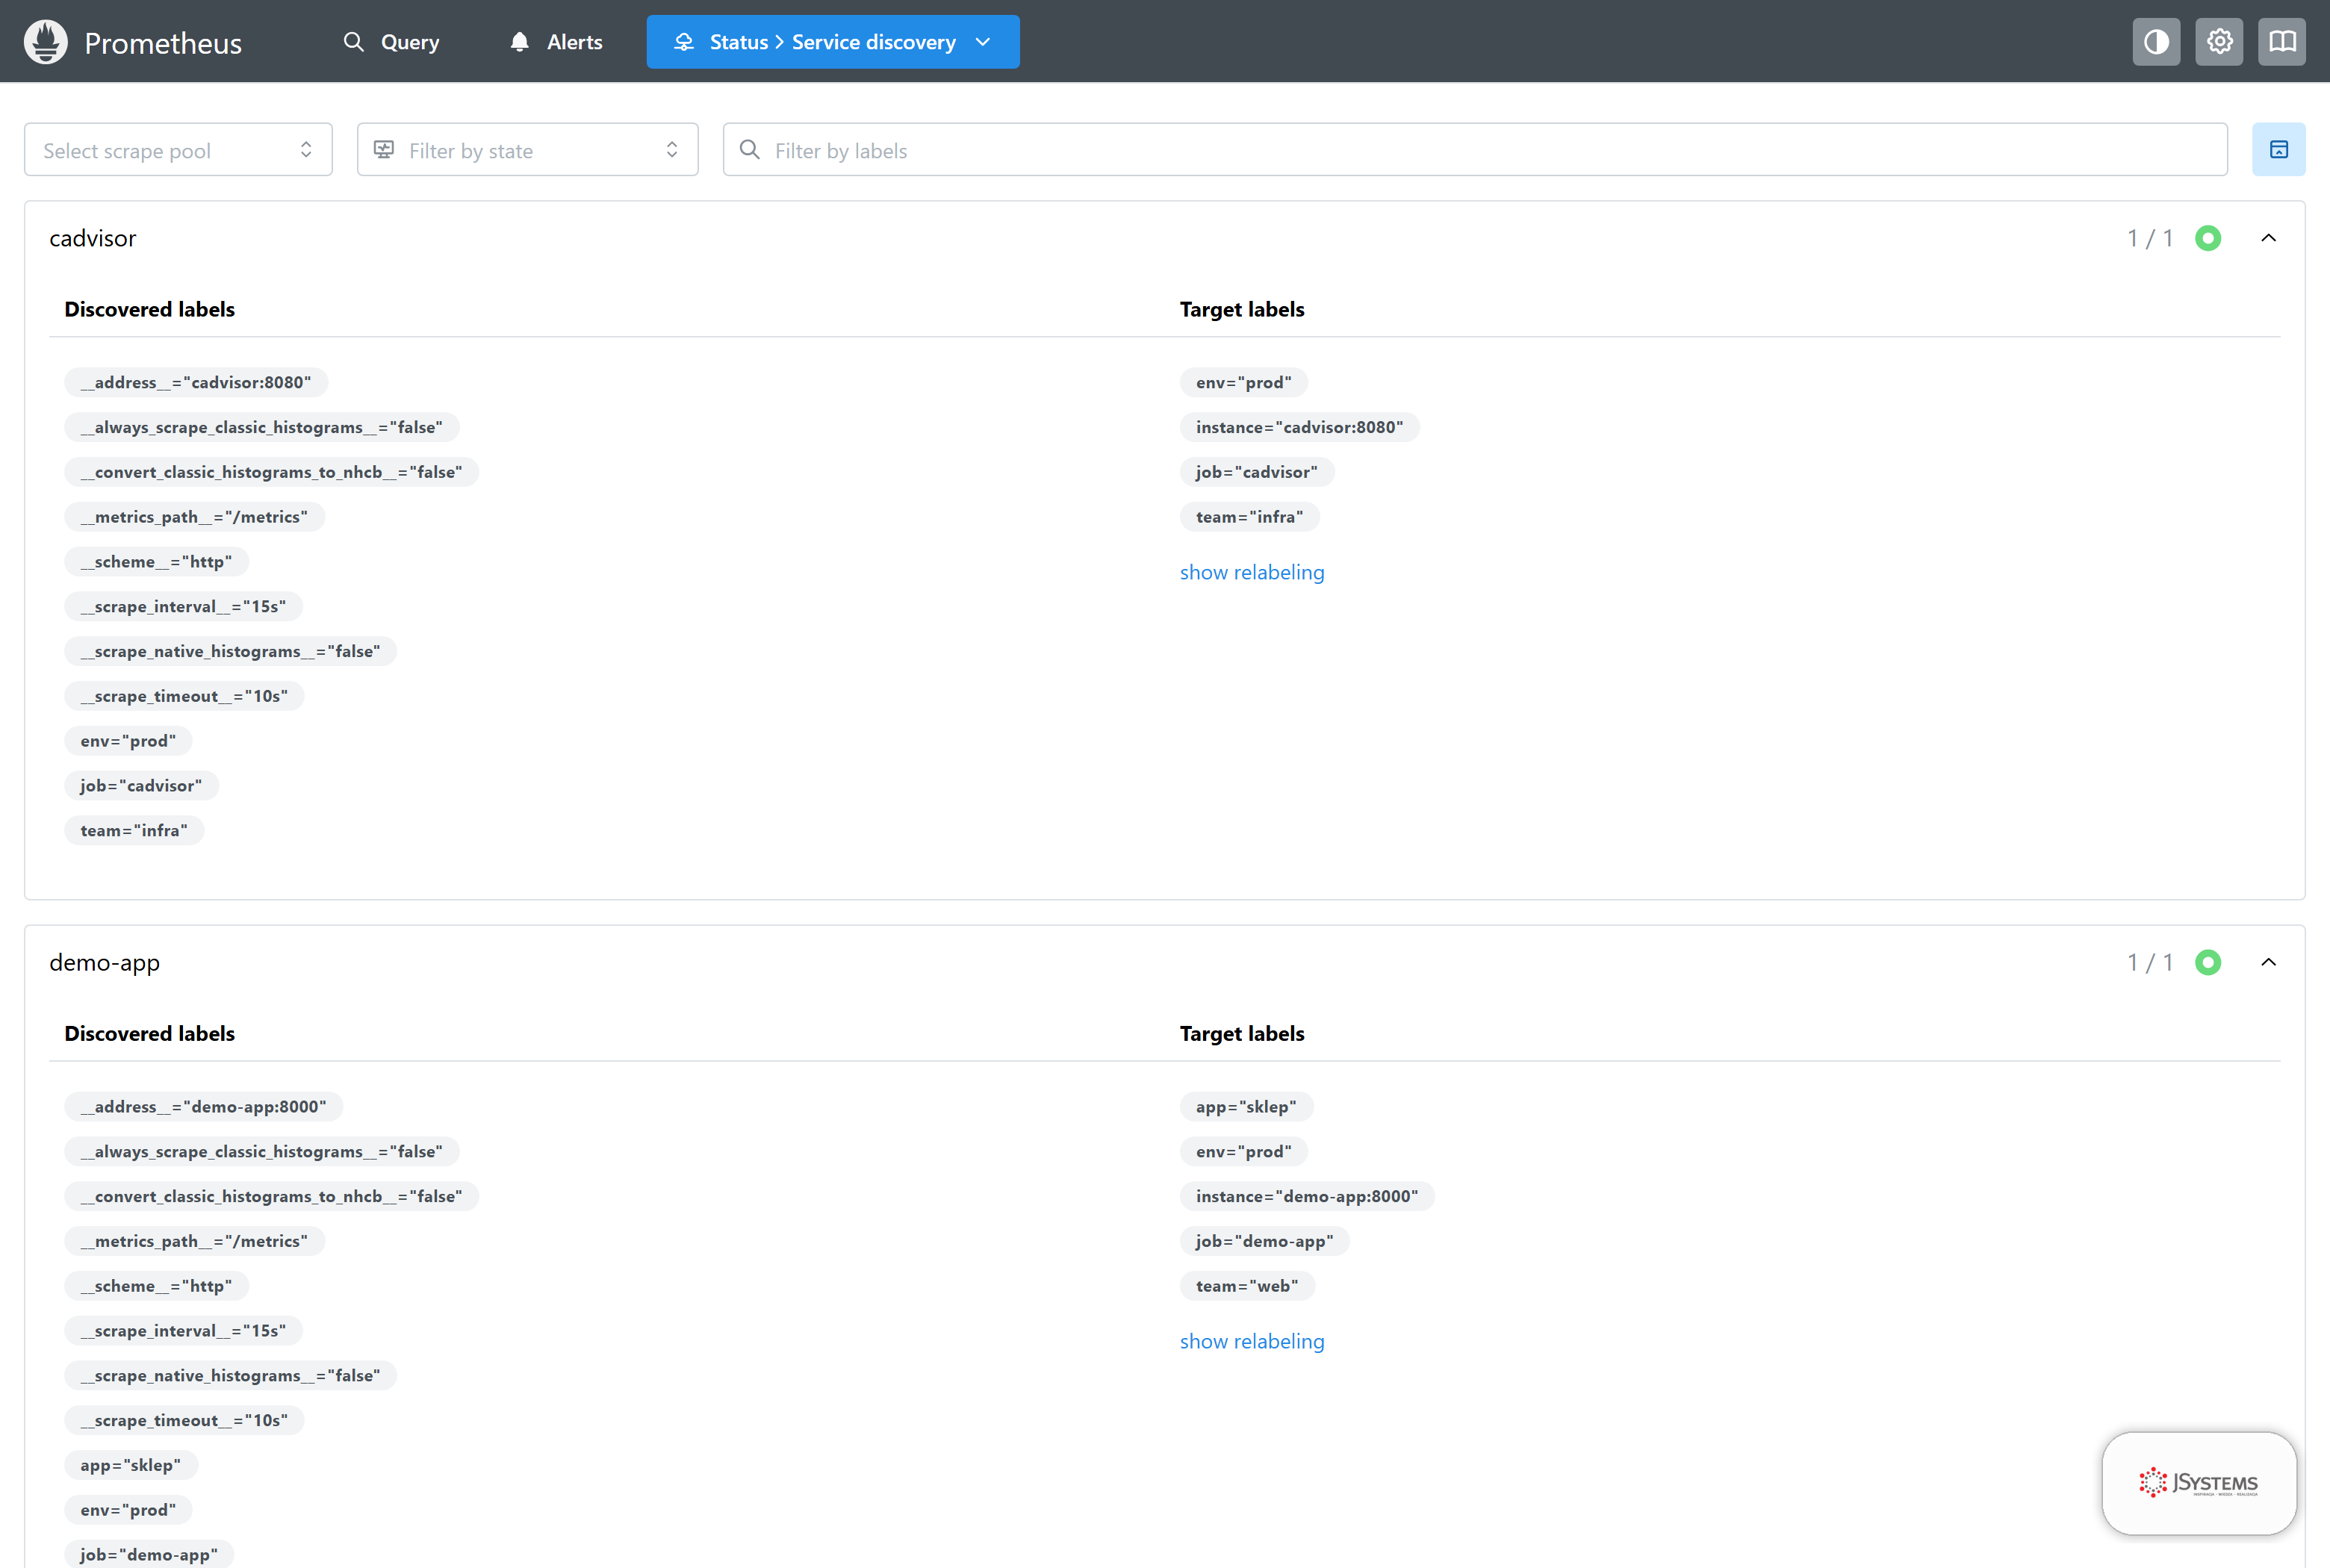The height and width of the screenshot is (1568, 2330).
Task: Click the app="sklep" target label
Action: point(1247,1106)
